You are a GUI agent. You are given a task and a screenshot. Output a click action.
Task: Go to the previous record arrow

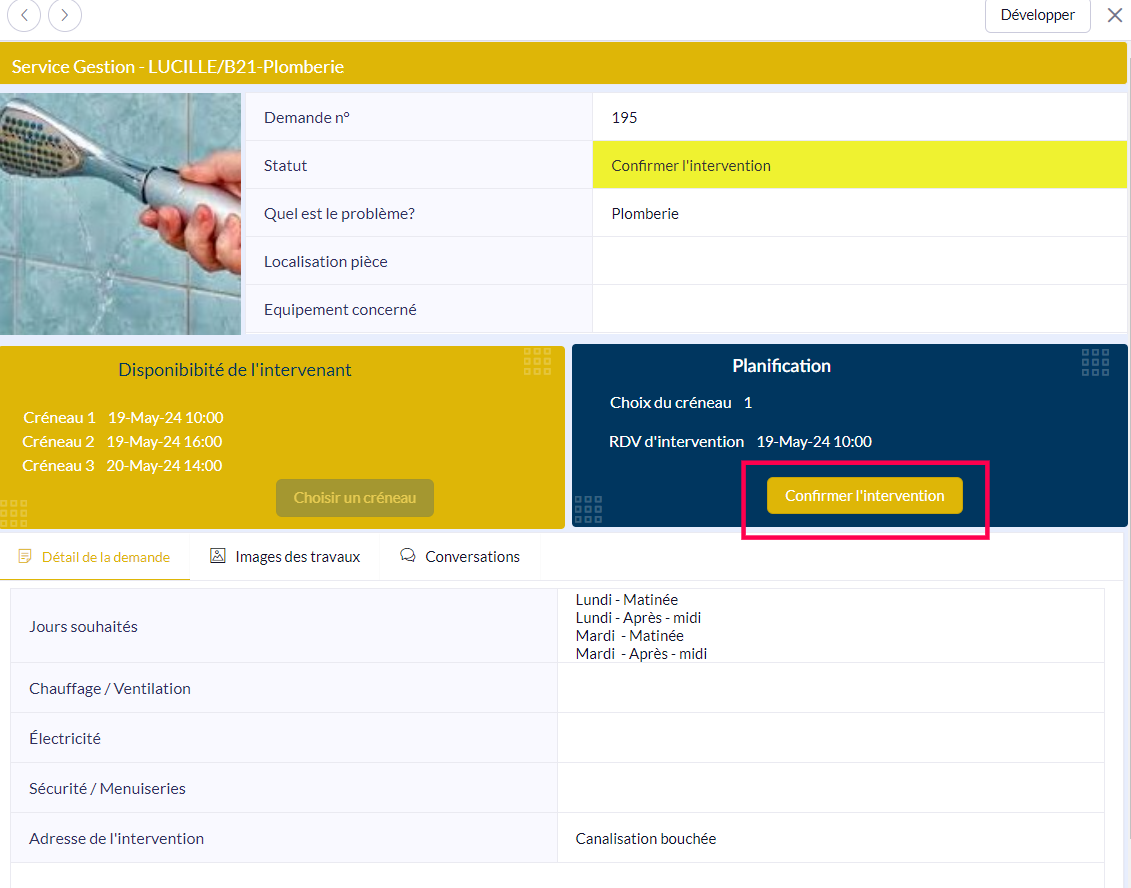24,15
